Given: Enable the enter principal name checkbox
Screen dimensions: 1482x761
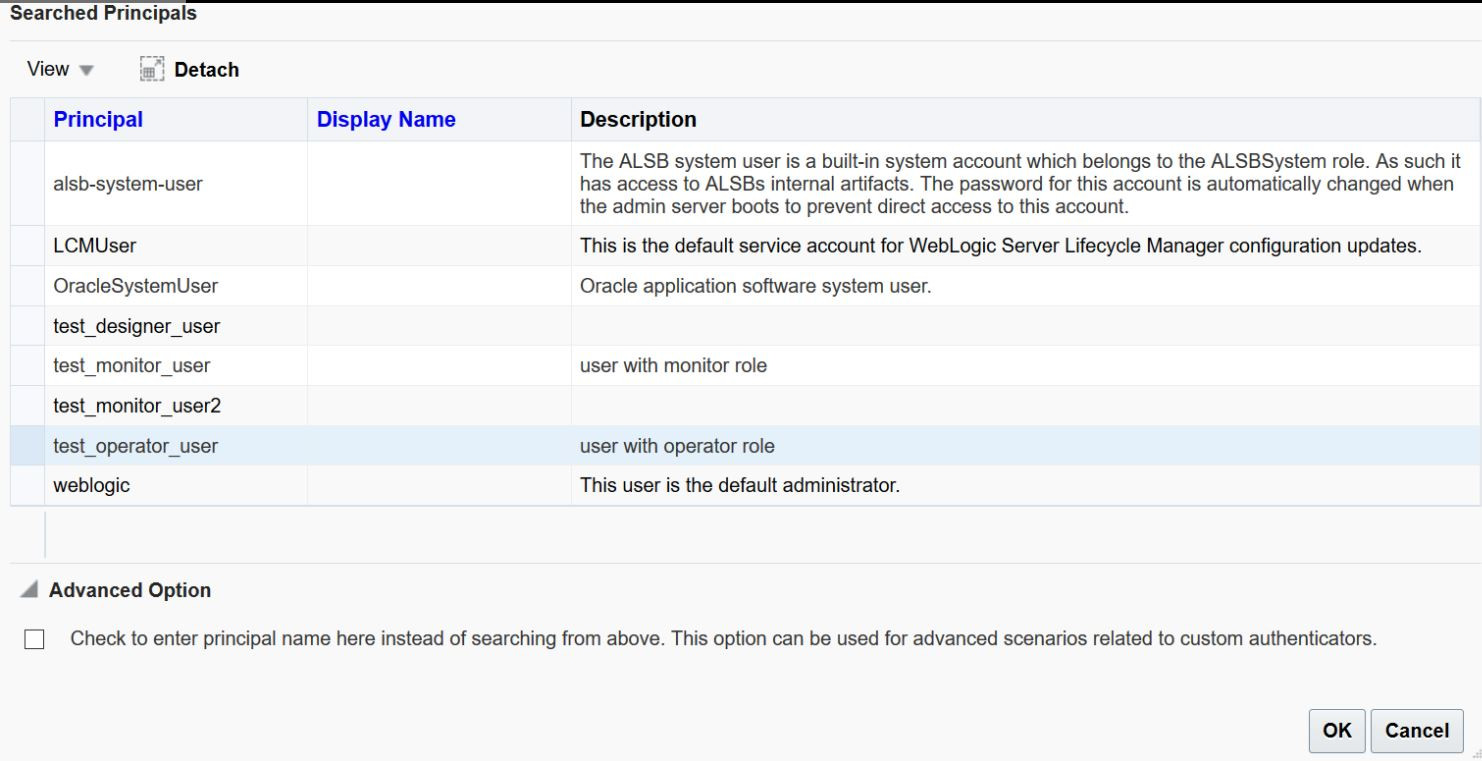Looking at the screenshot, I should 34,640.
